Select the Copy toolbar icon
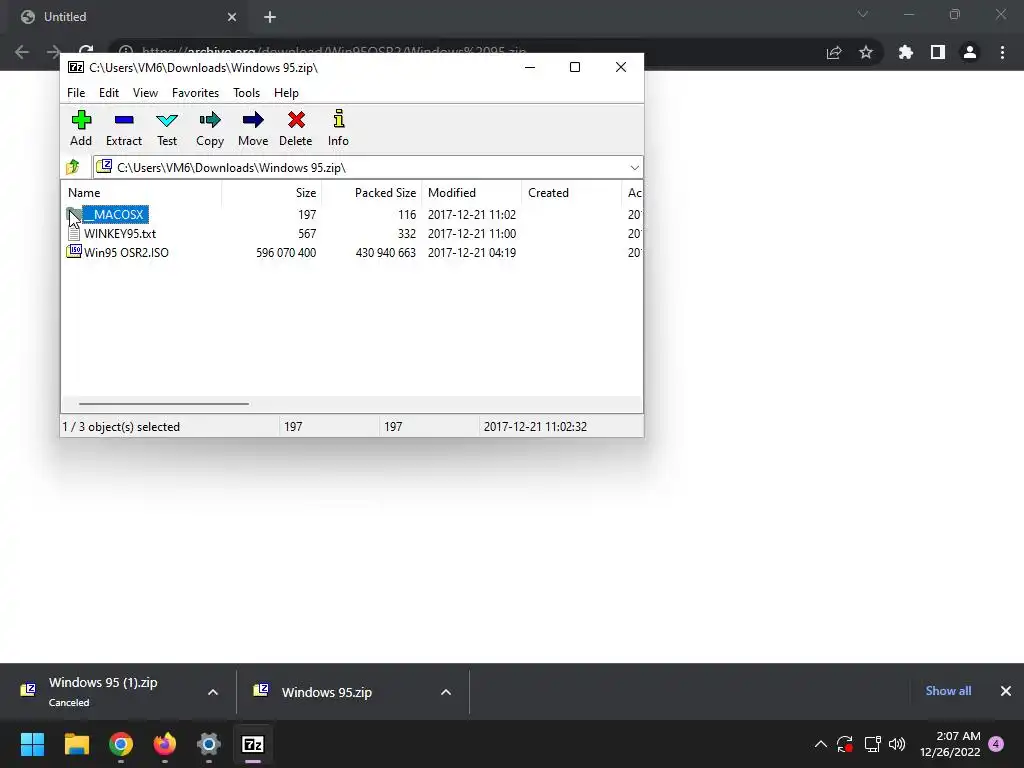Image resolution: width=1024 pixels, height=768 pixels. tap(210, 128)
